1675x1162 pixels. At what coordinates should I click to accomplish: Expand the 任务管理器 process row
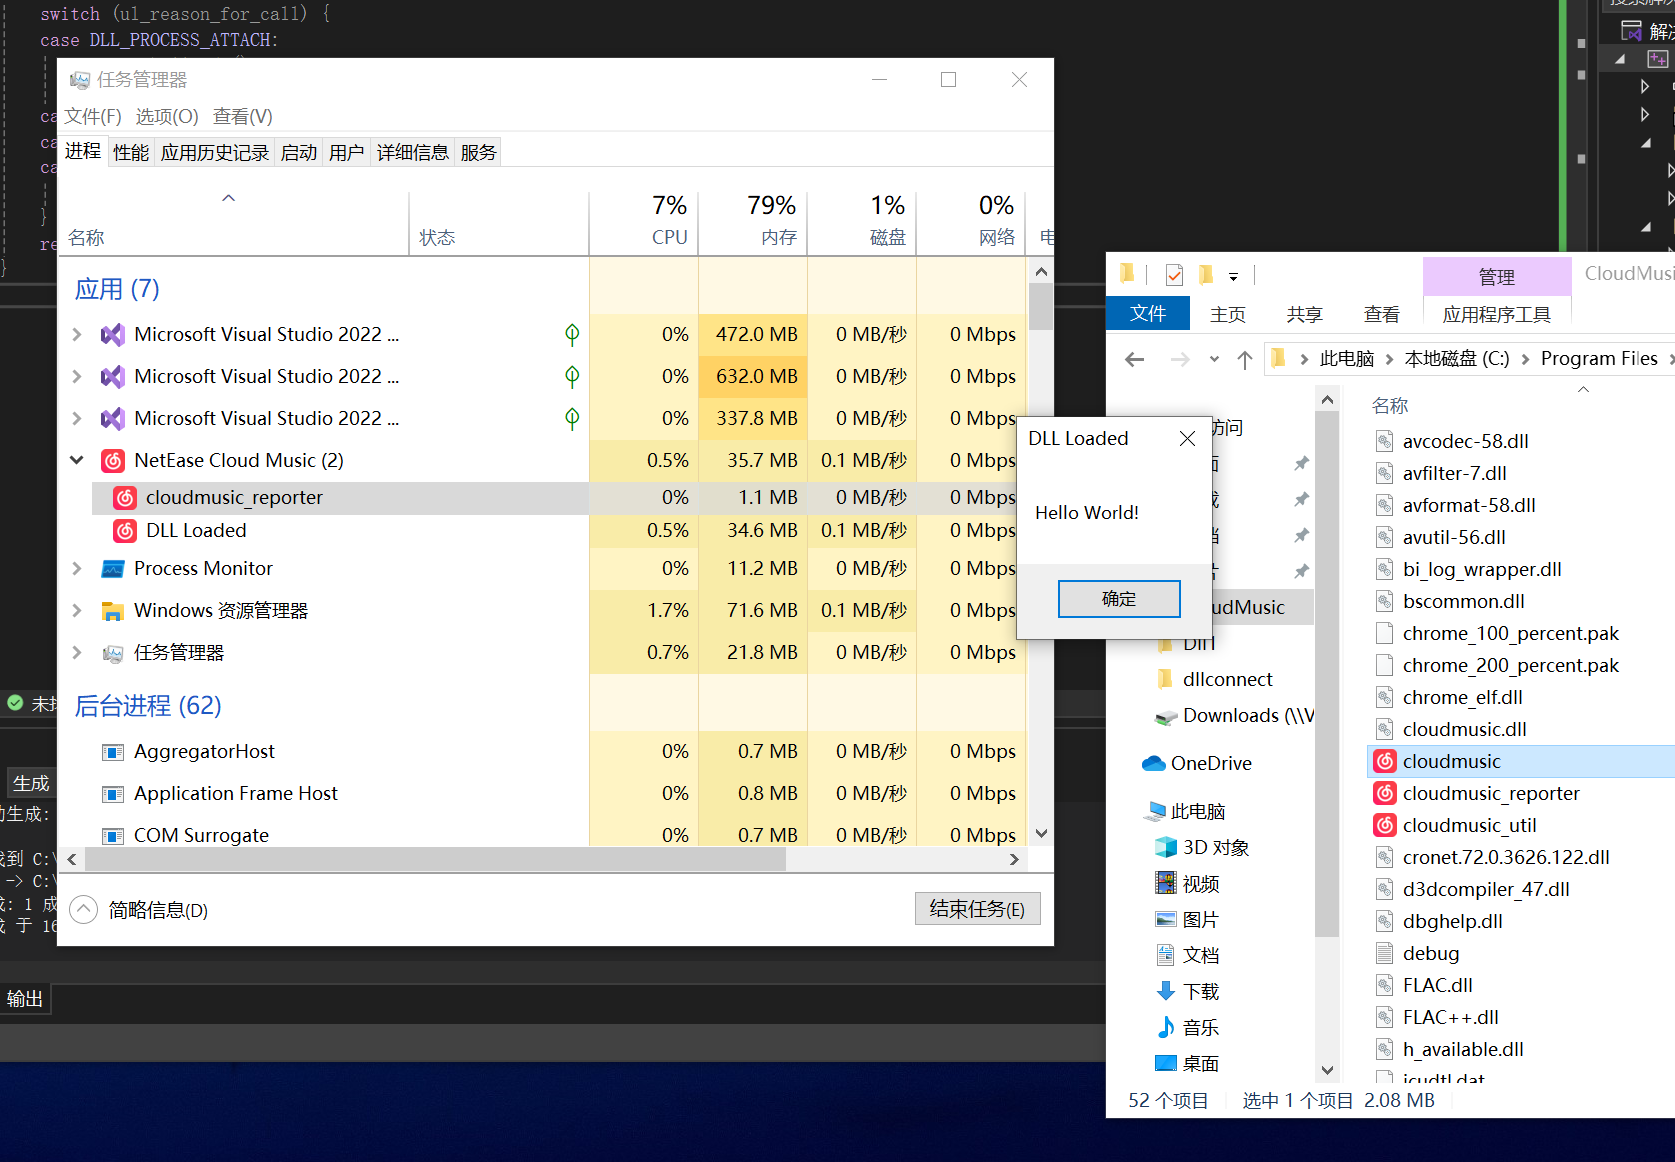pos(77,652)
